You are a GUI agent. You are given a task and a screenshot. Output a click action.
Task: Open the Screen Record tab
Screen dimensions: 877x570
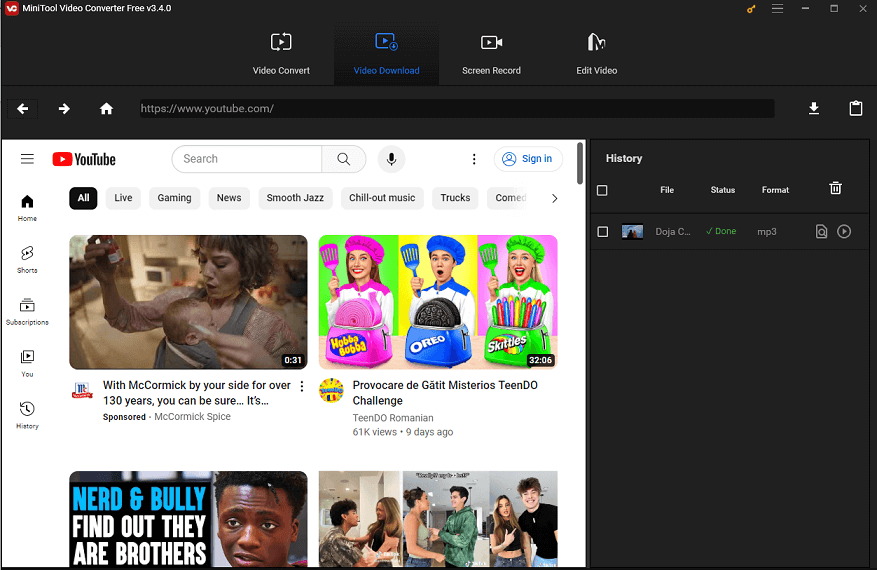click(491, 54)
